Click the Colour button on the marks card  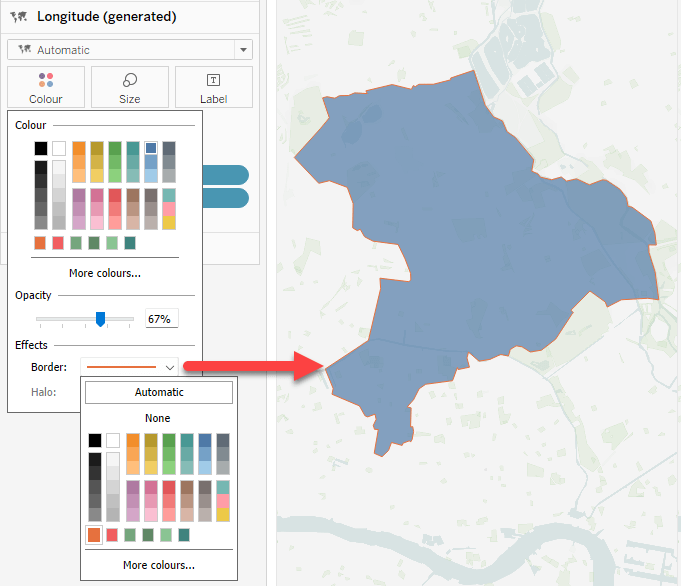tap(45, 87)
